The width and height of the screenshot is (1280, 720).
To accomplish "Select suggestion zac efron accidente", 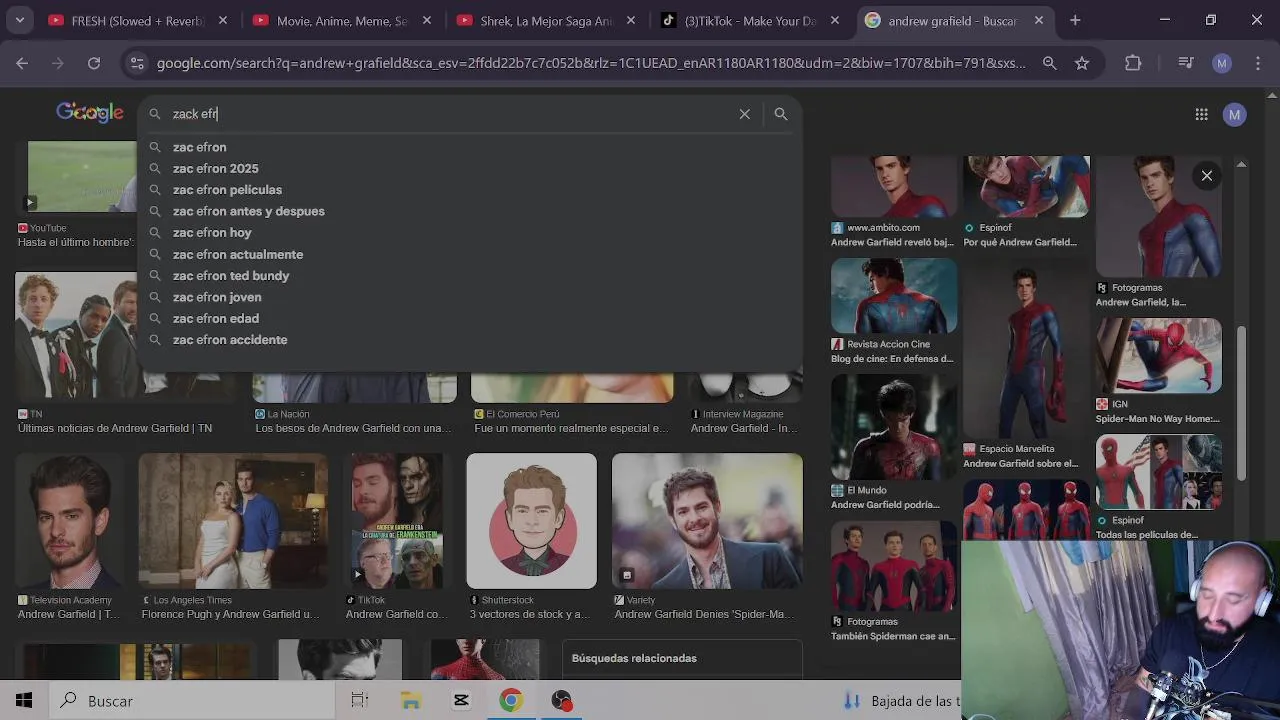I will coord(469,340).
